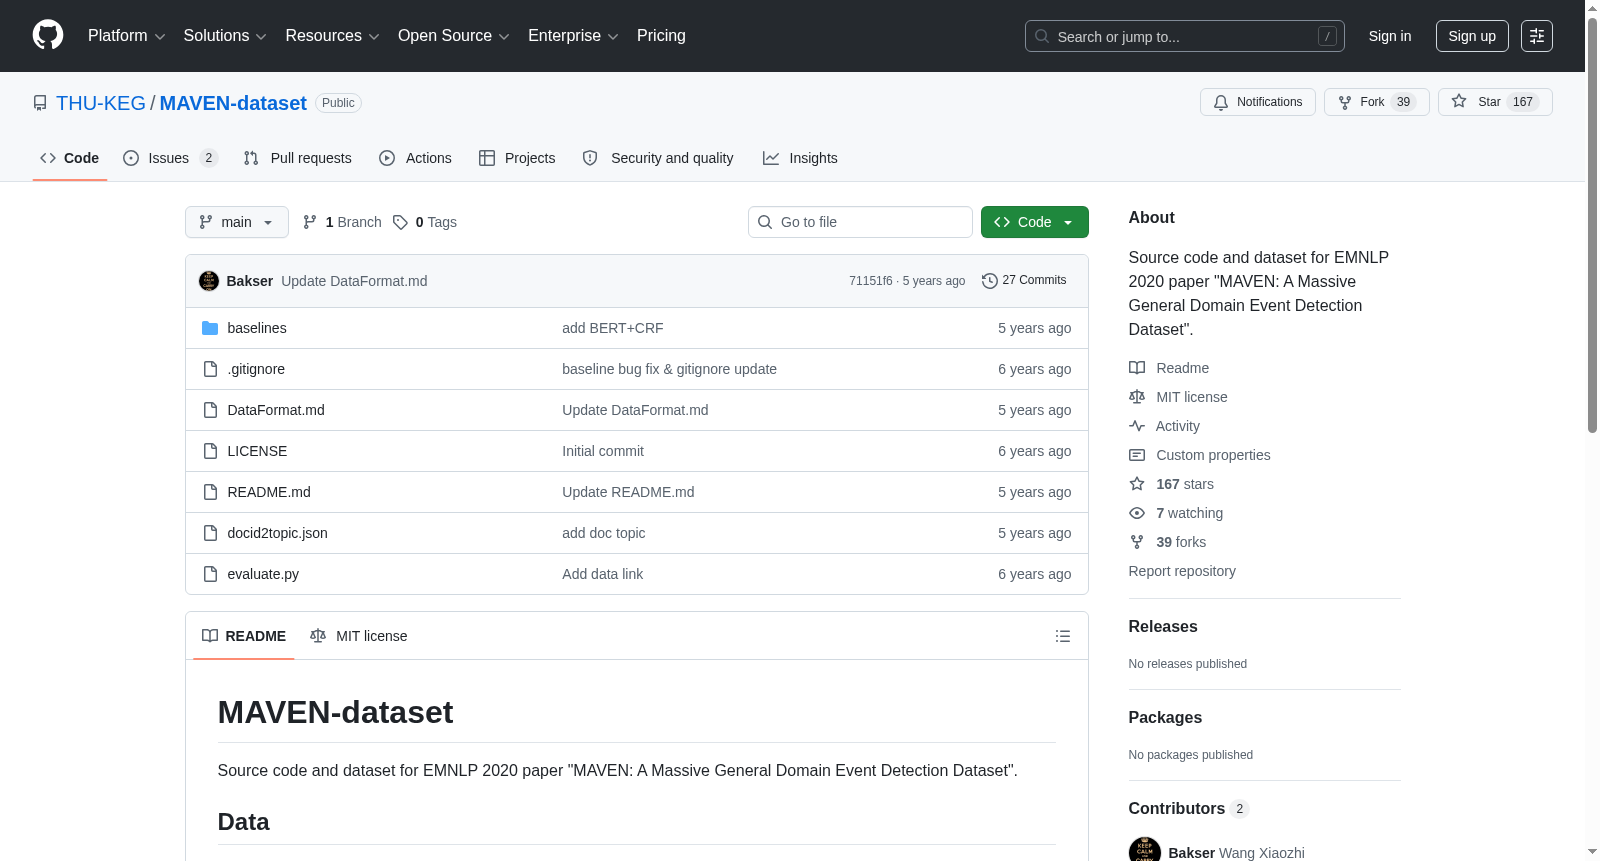Click the Notifications button
The width and height of the screenshot is (1600, 861).
[1258, 102]
